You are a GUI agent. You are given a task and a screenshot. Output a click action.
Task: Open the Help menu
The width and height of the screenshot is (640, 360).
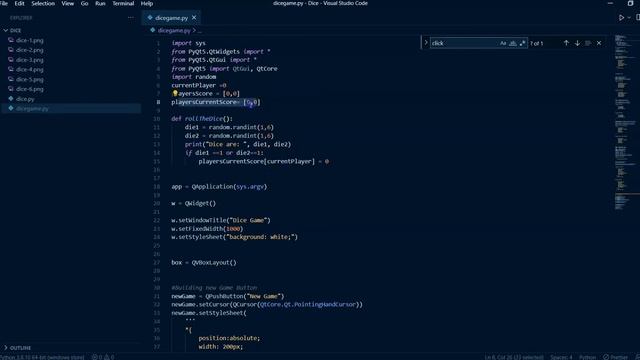pos(147,3)
